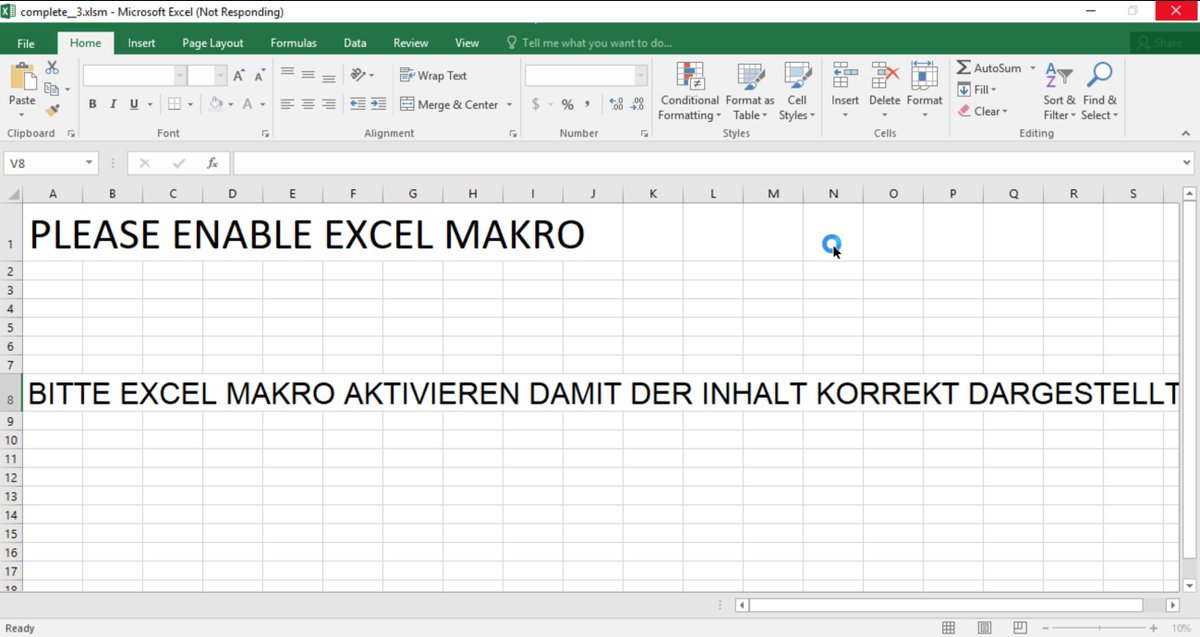Toggle Wrap Text

433,76
